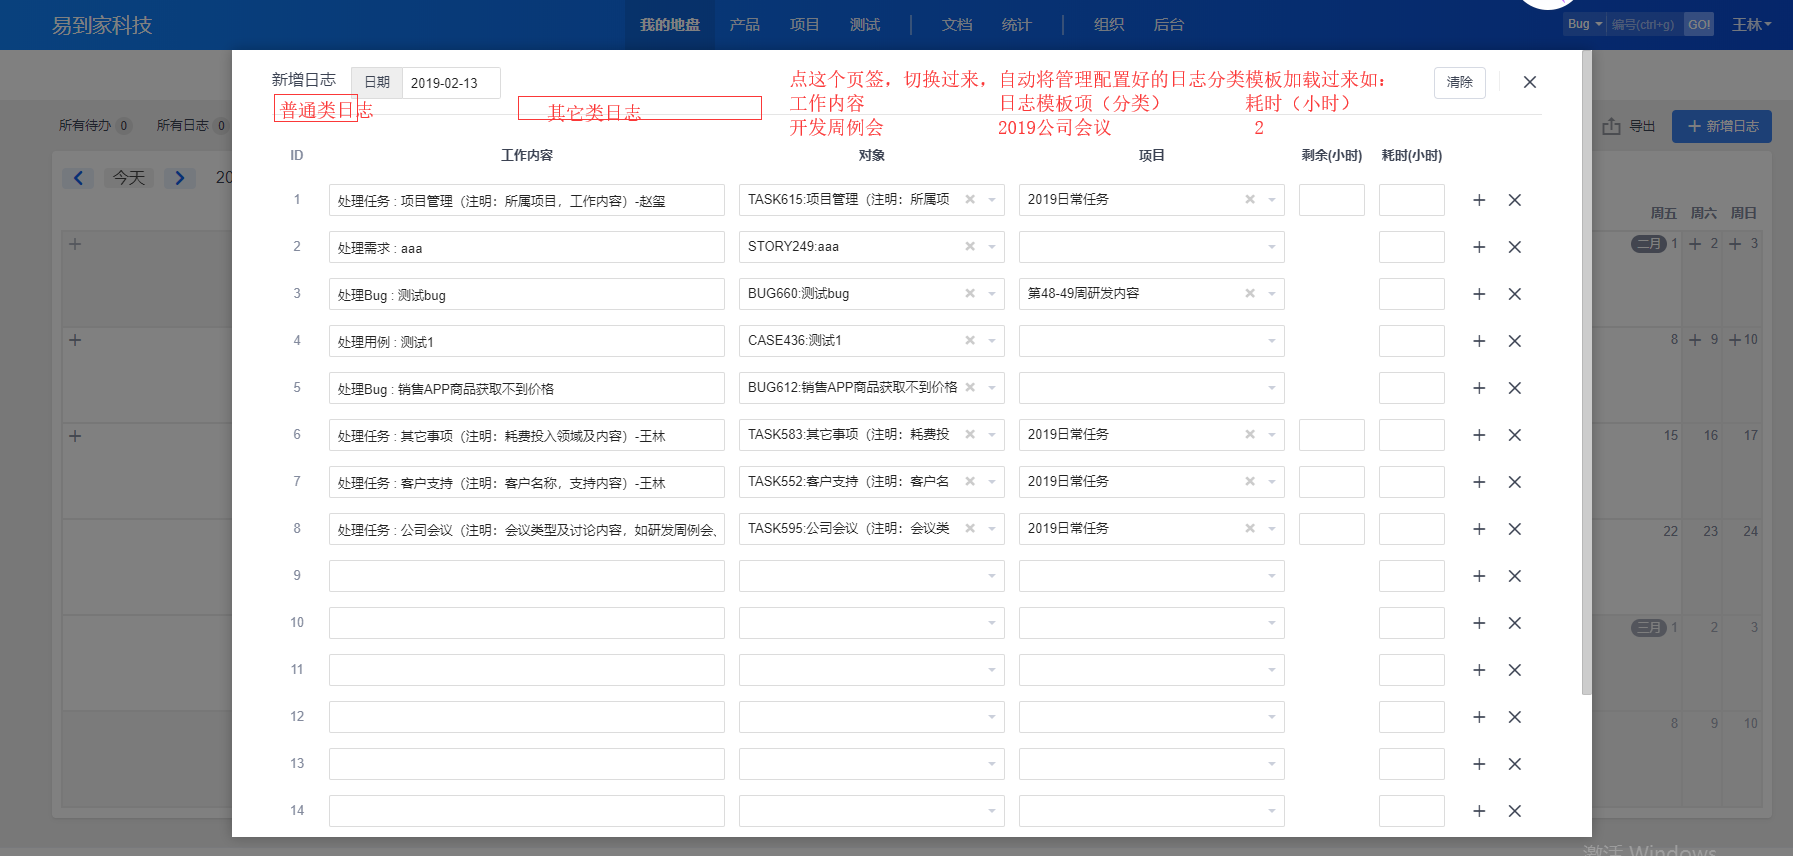Screen dimensions: 1793x856
Task: Switch to the 统计 navigation tab
Action: click(1016, 25)
